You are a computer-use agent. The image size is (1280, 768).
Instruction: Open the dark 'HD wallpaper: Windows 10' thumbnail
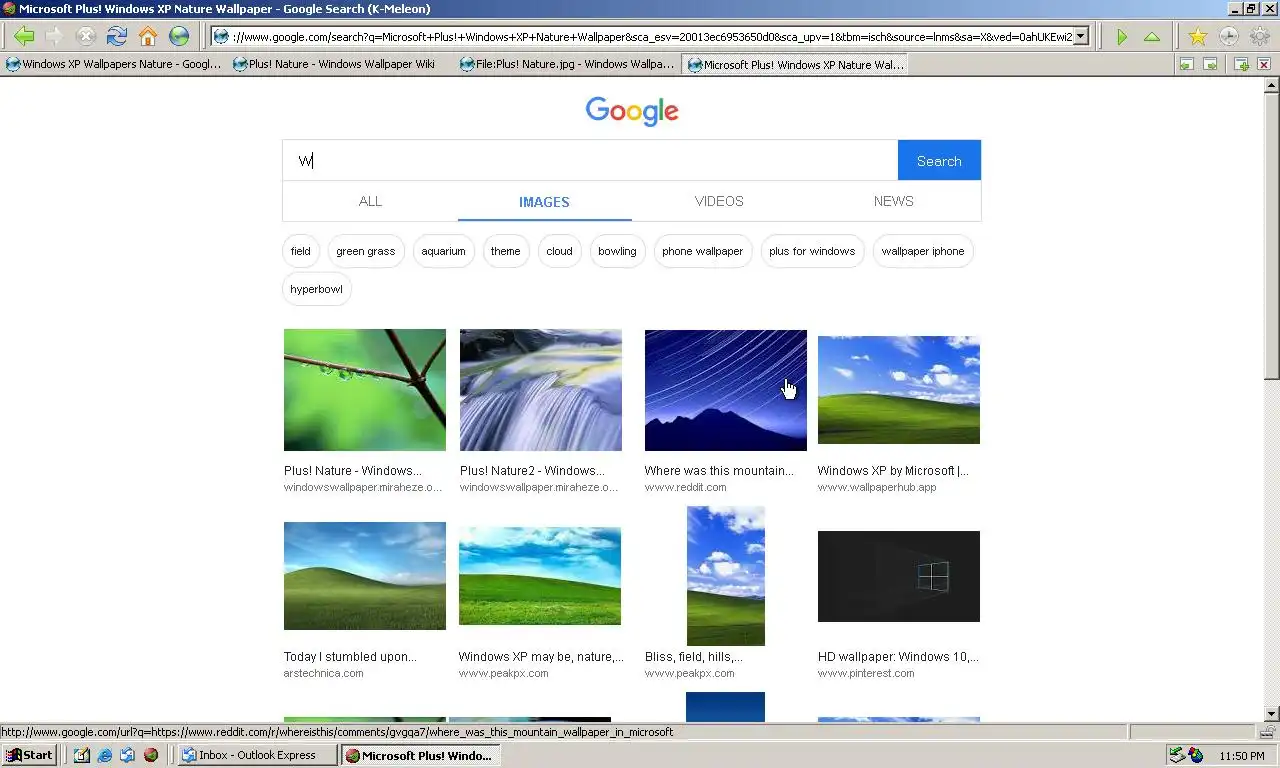click(x=899, y=576)
